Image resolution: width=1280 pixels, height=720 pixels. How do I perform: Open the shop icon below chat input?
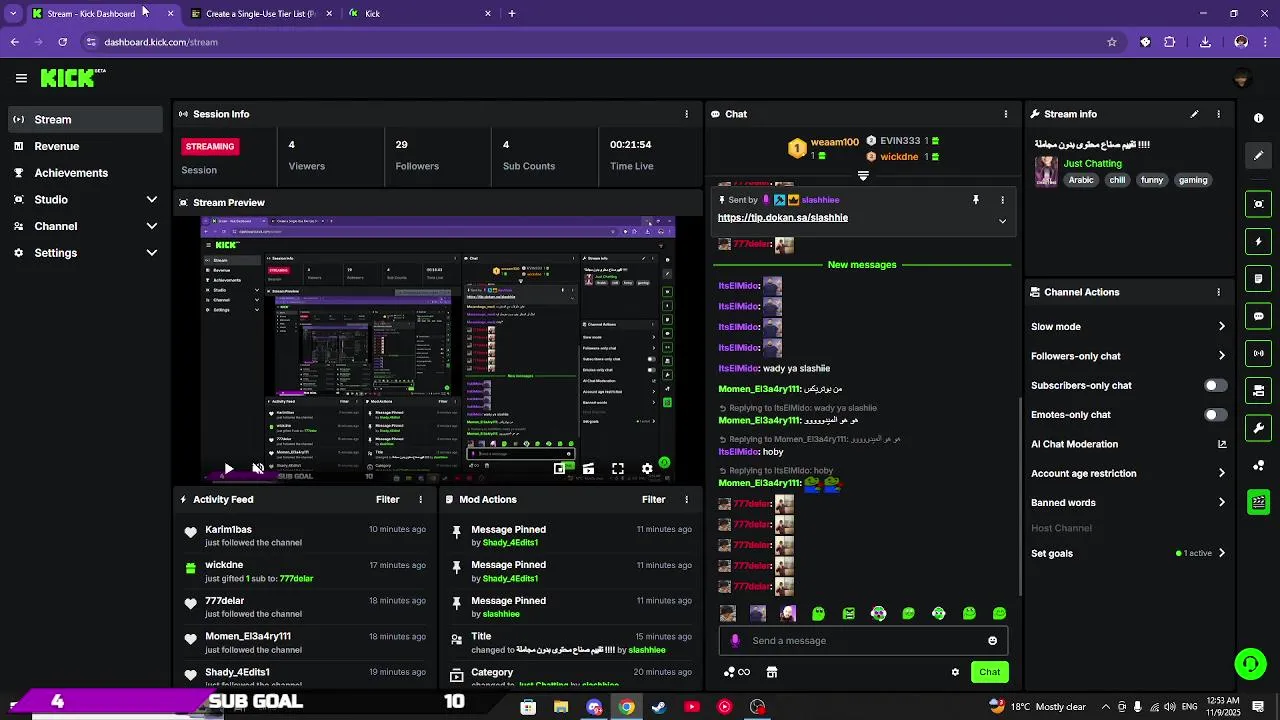pyautogui.click(x=771, y=672)
